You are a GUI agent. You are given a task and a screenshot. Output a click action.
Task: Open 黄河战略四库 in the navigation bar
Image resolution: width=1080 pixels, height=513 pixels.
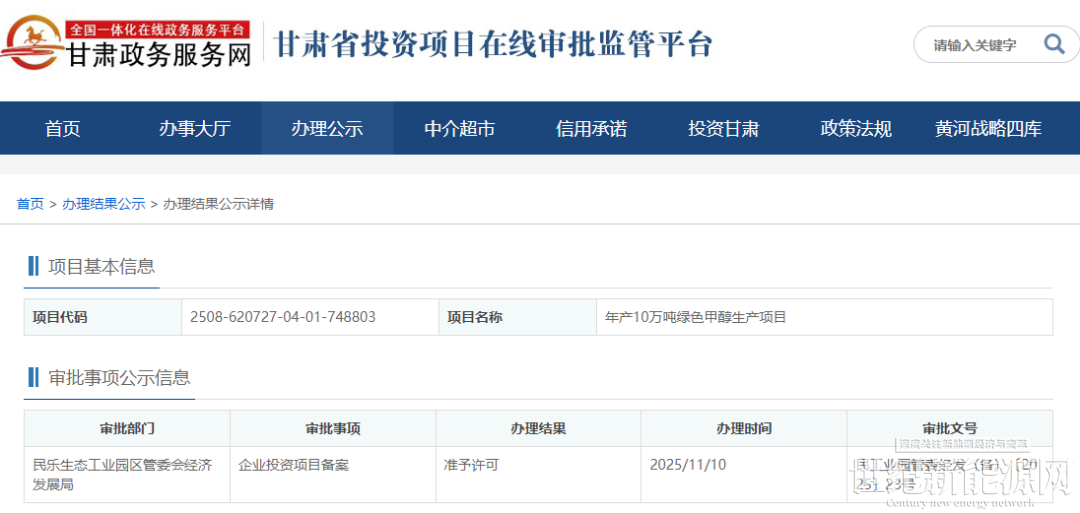[988, 129]
